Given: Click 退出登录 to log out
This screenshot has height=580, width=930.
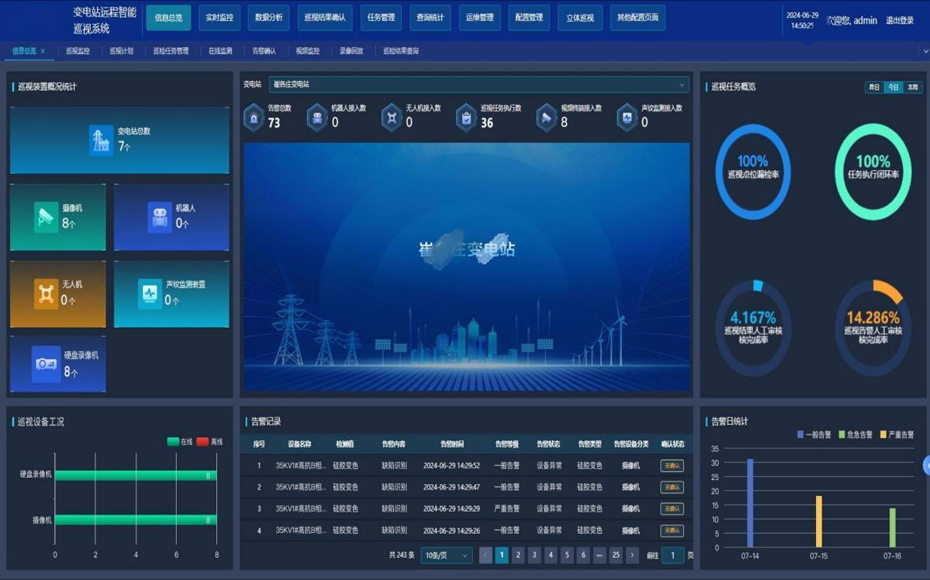Looking at the screenshot, I should pyautogui.click(x=899, y=21).
